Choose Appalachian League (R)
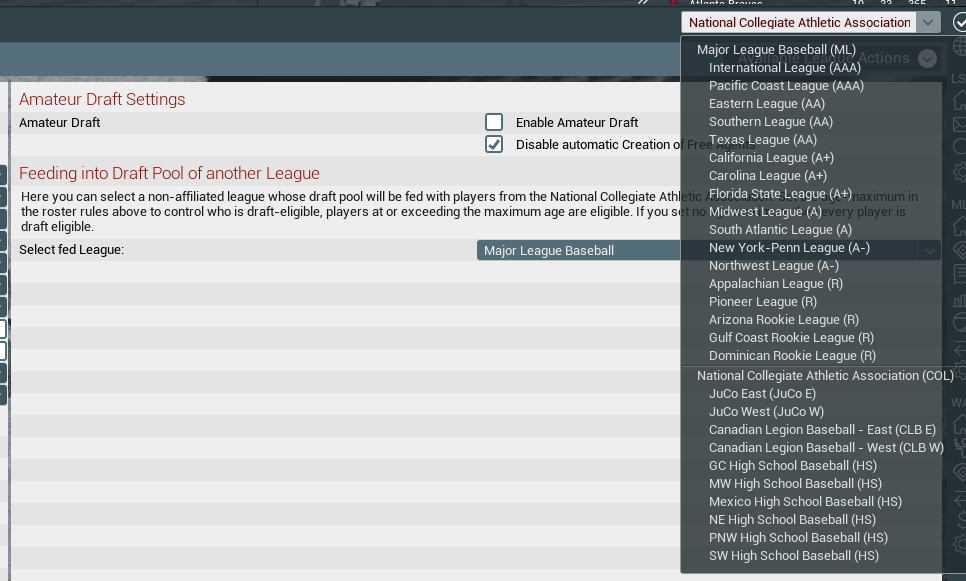This screenshot has width=966, height=581. point(776,283)
